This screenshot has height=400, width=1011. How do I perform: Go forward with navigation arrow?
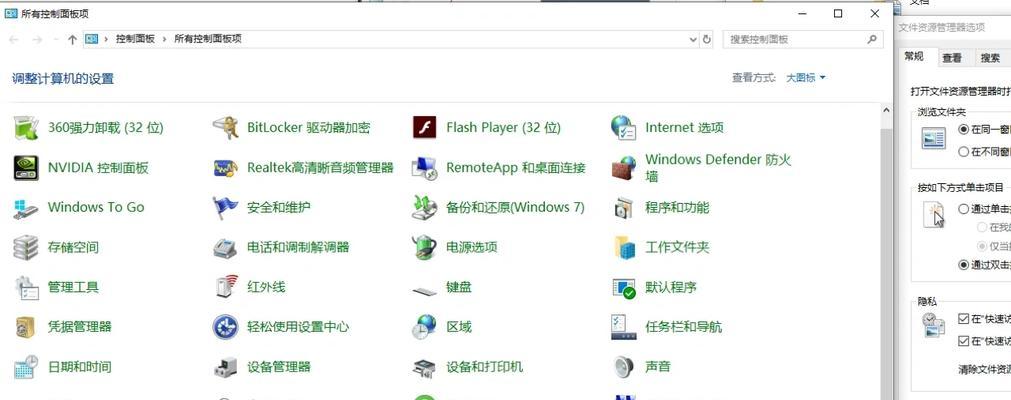click(x=37, y=40)
